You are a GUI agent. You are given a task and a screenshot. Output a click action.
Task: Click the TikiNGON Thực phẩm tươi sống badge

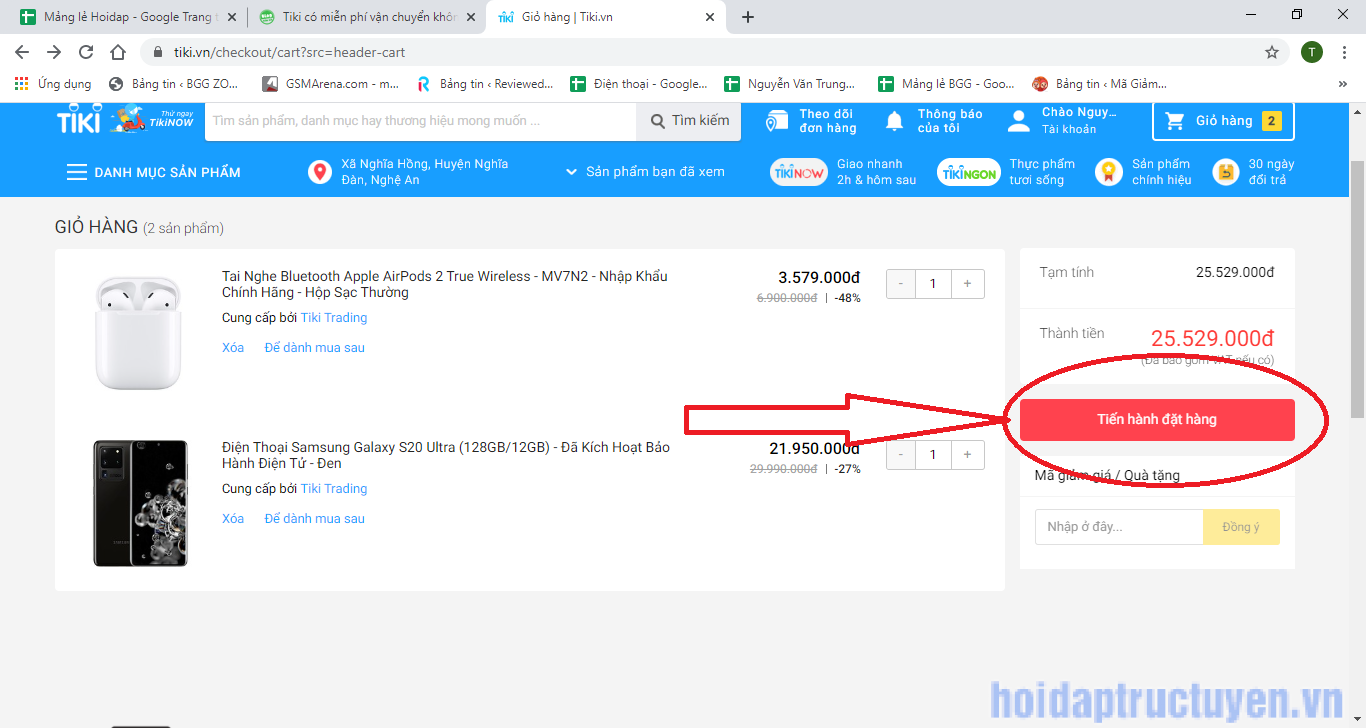(969, 172)
